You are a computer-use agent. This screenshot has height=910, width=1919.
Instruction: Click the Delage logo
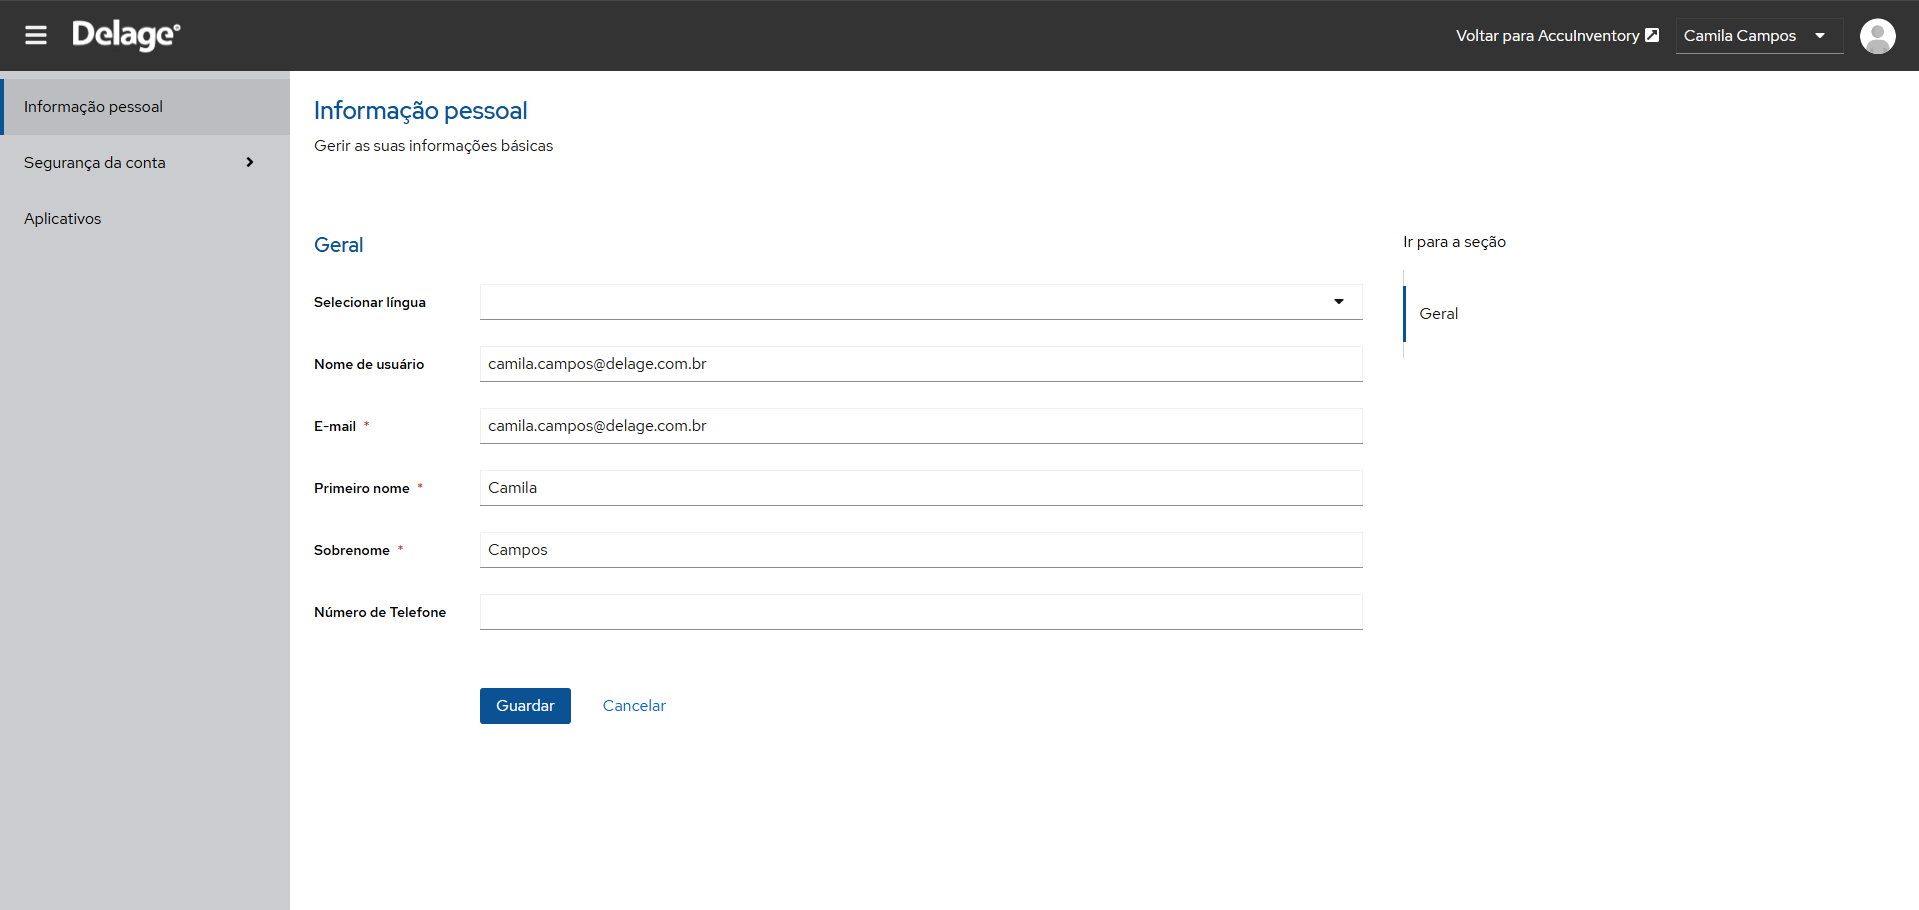click(126, 35)
